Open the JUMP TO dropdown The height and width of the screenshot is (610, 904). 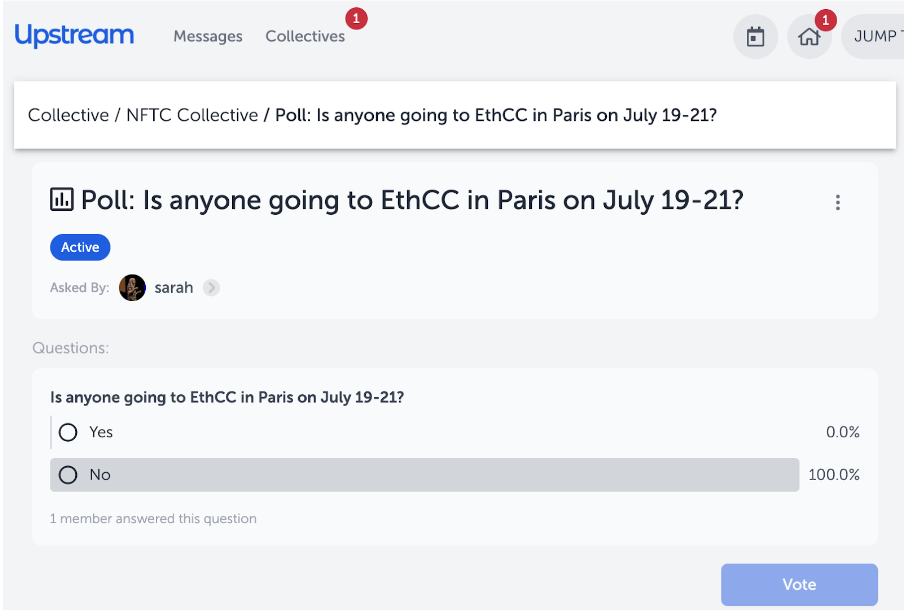pyautogui.click(x=873, y=37)
